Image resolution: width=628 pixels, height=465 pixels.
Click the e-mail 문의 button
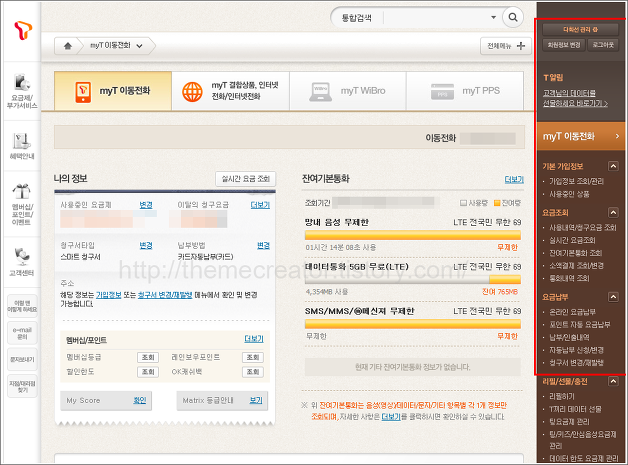pos(22,333)
